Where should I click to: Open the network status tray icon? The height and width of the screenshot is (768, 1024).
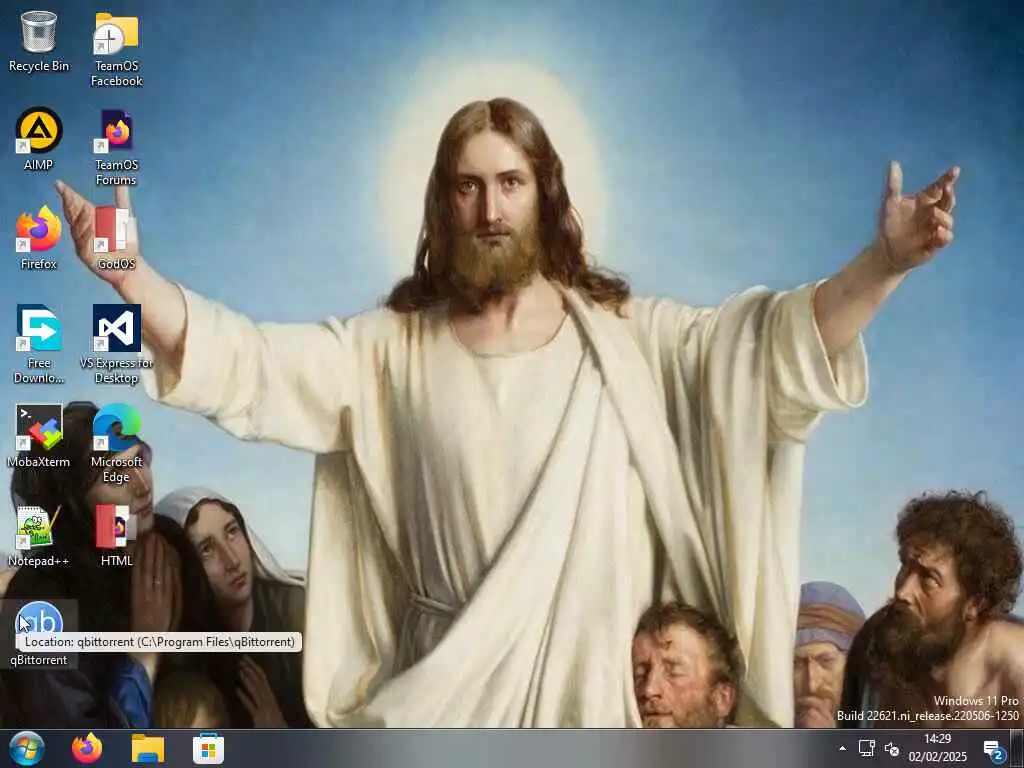coord(867,748)
